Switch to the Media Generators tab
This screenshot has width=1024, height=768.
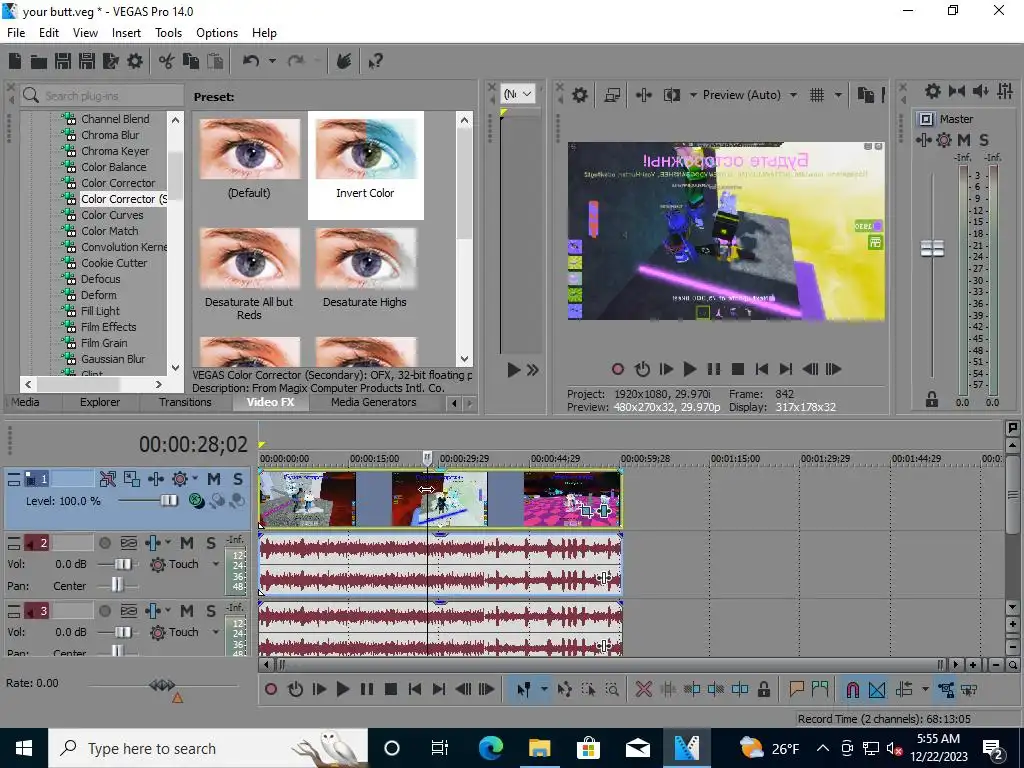click(374, 402)
